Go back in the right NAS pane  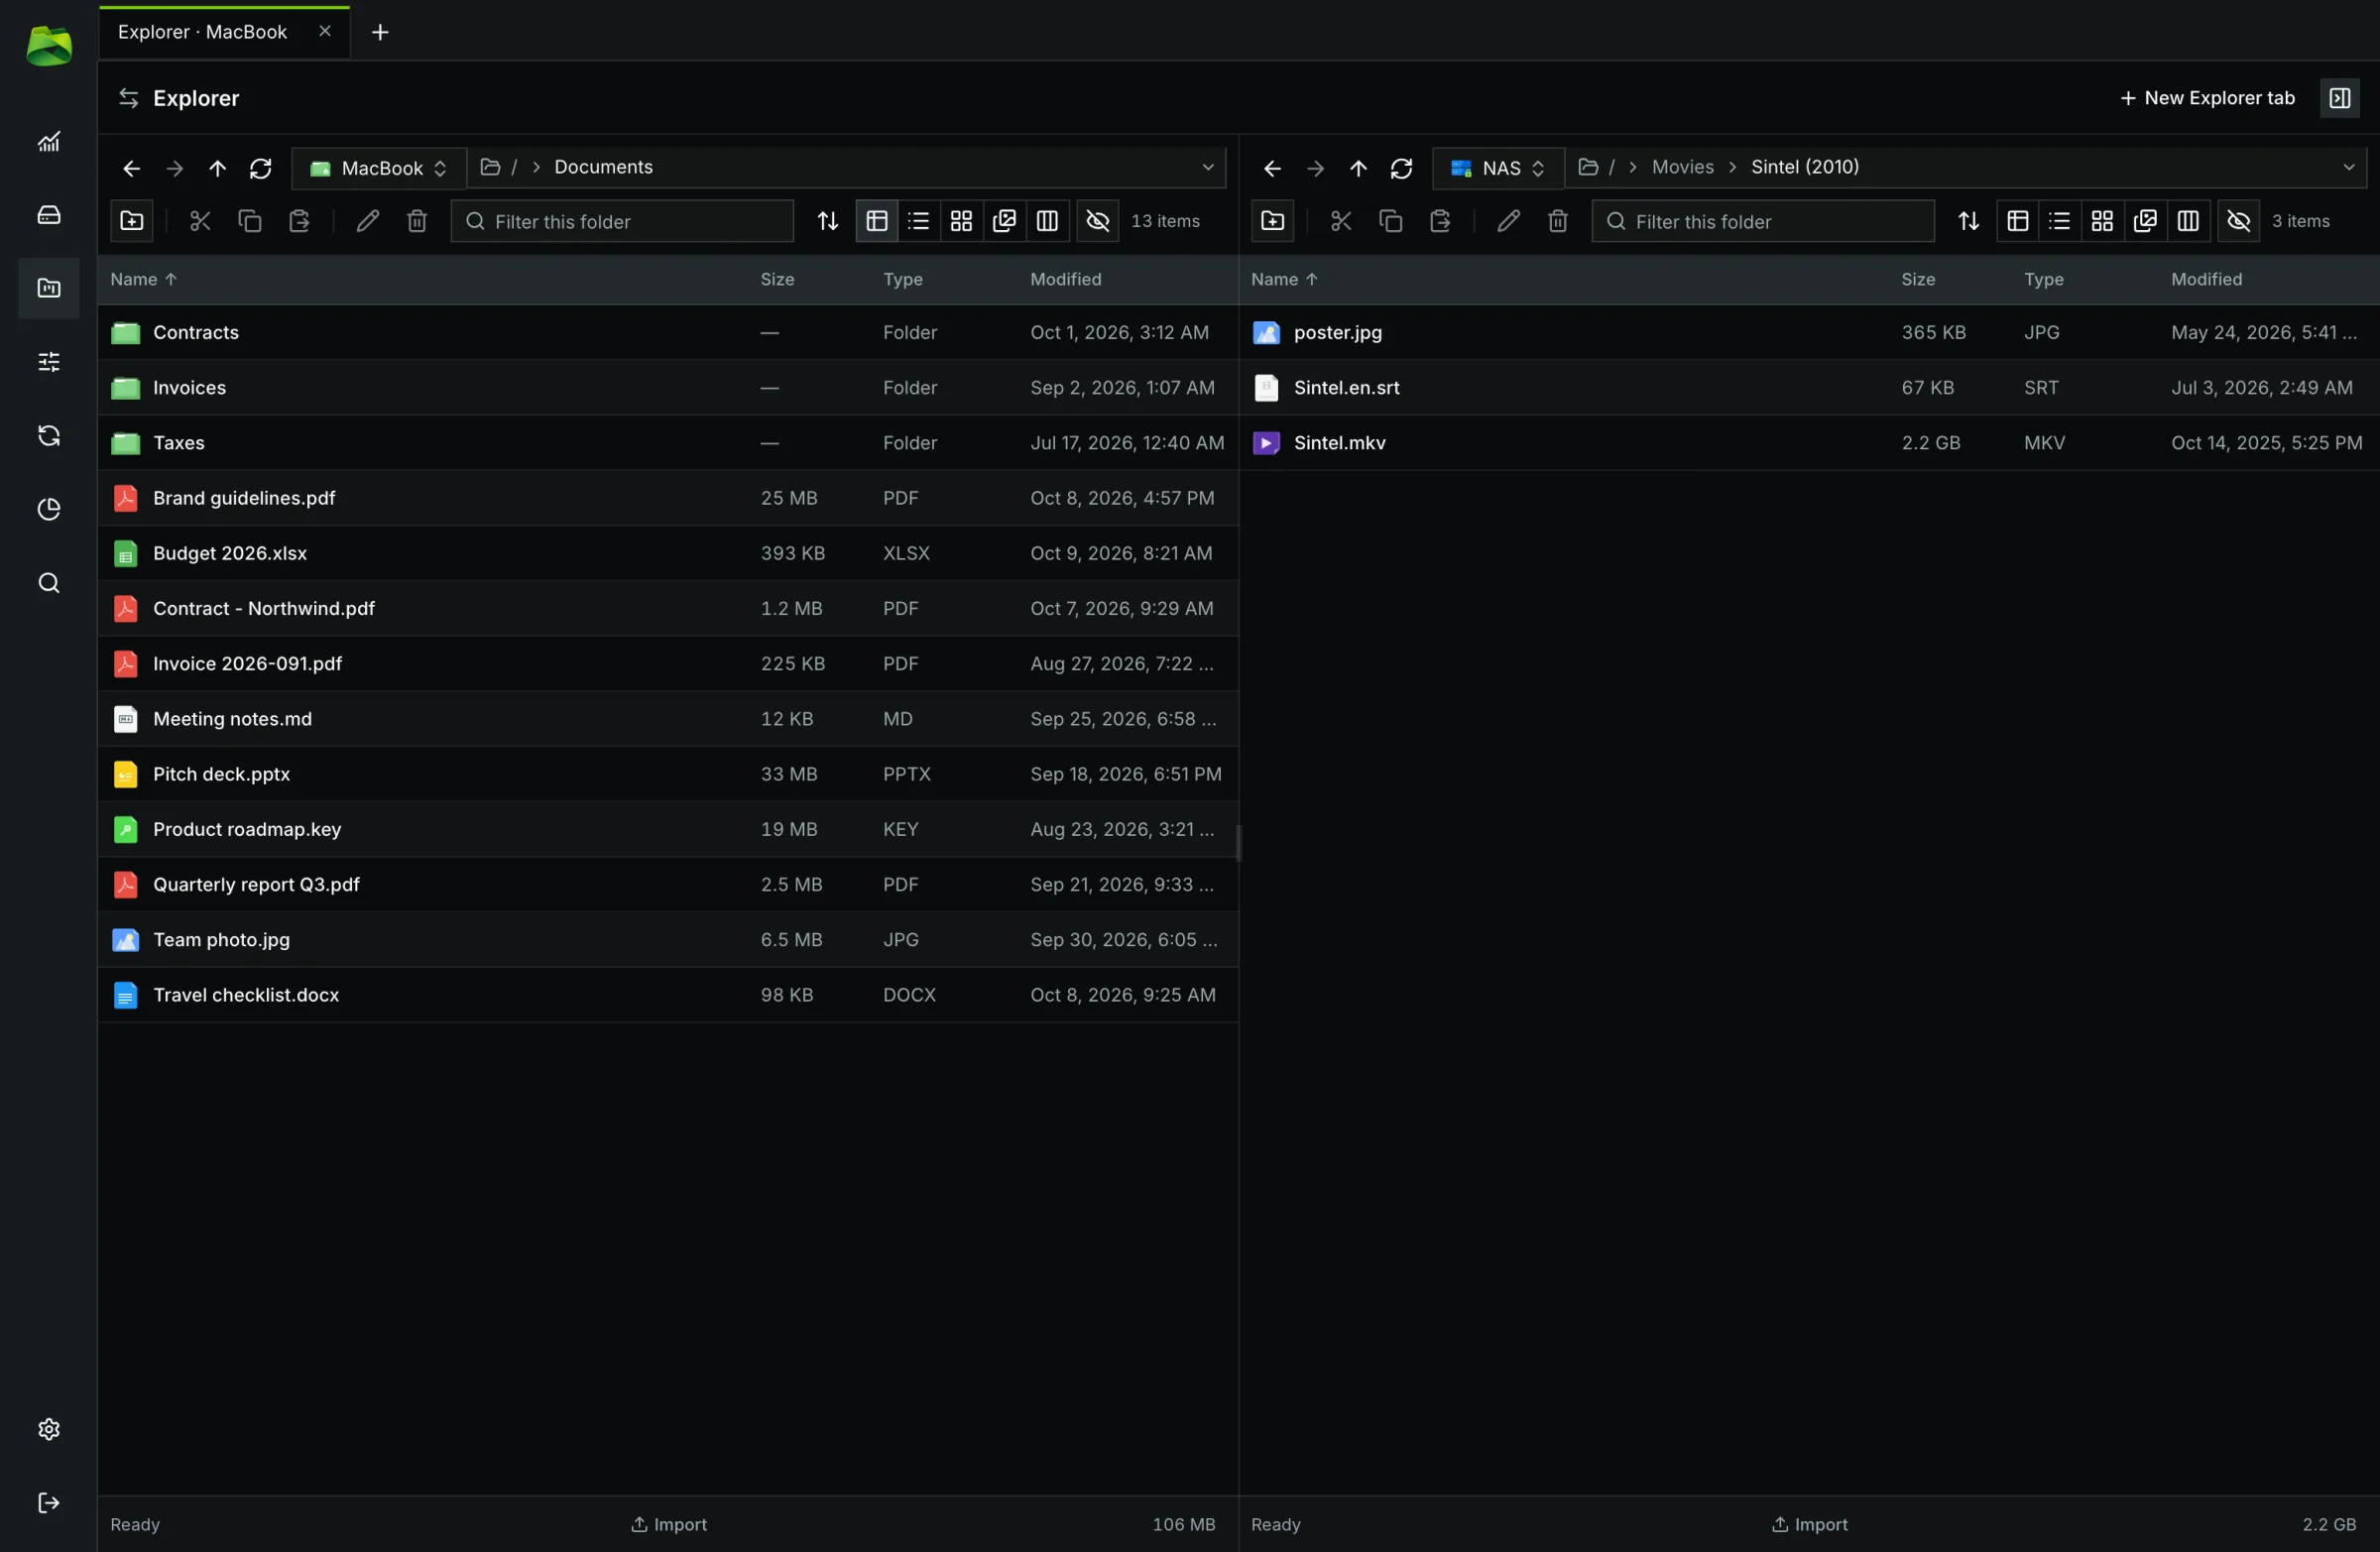coord(1272,168)
